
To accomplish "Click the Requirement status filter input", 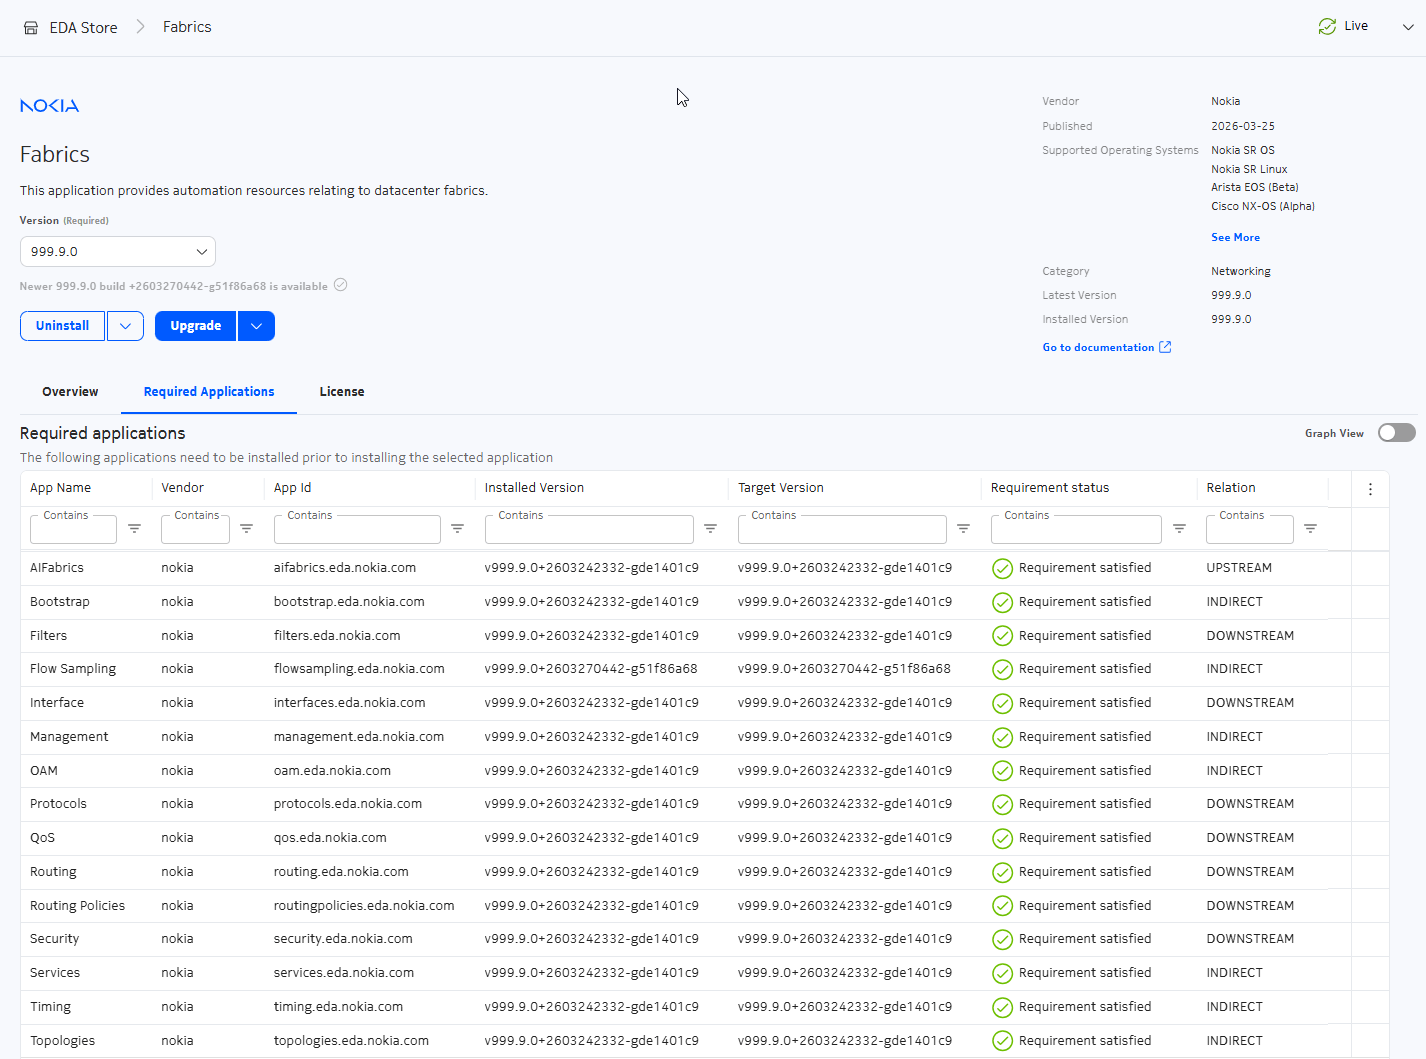I will (1076, 529).
